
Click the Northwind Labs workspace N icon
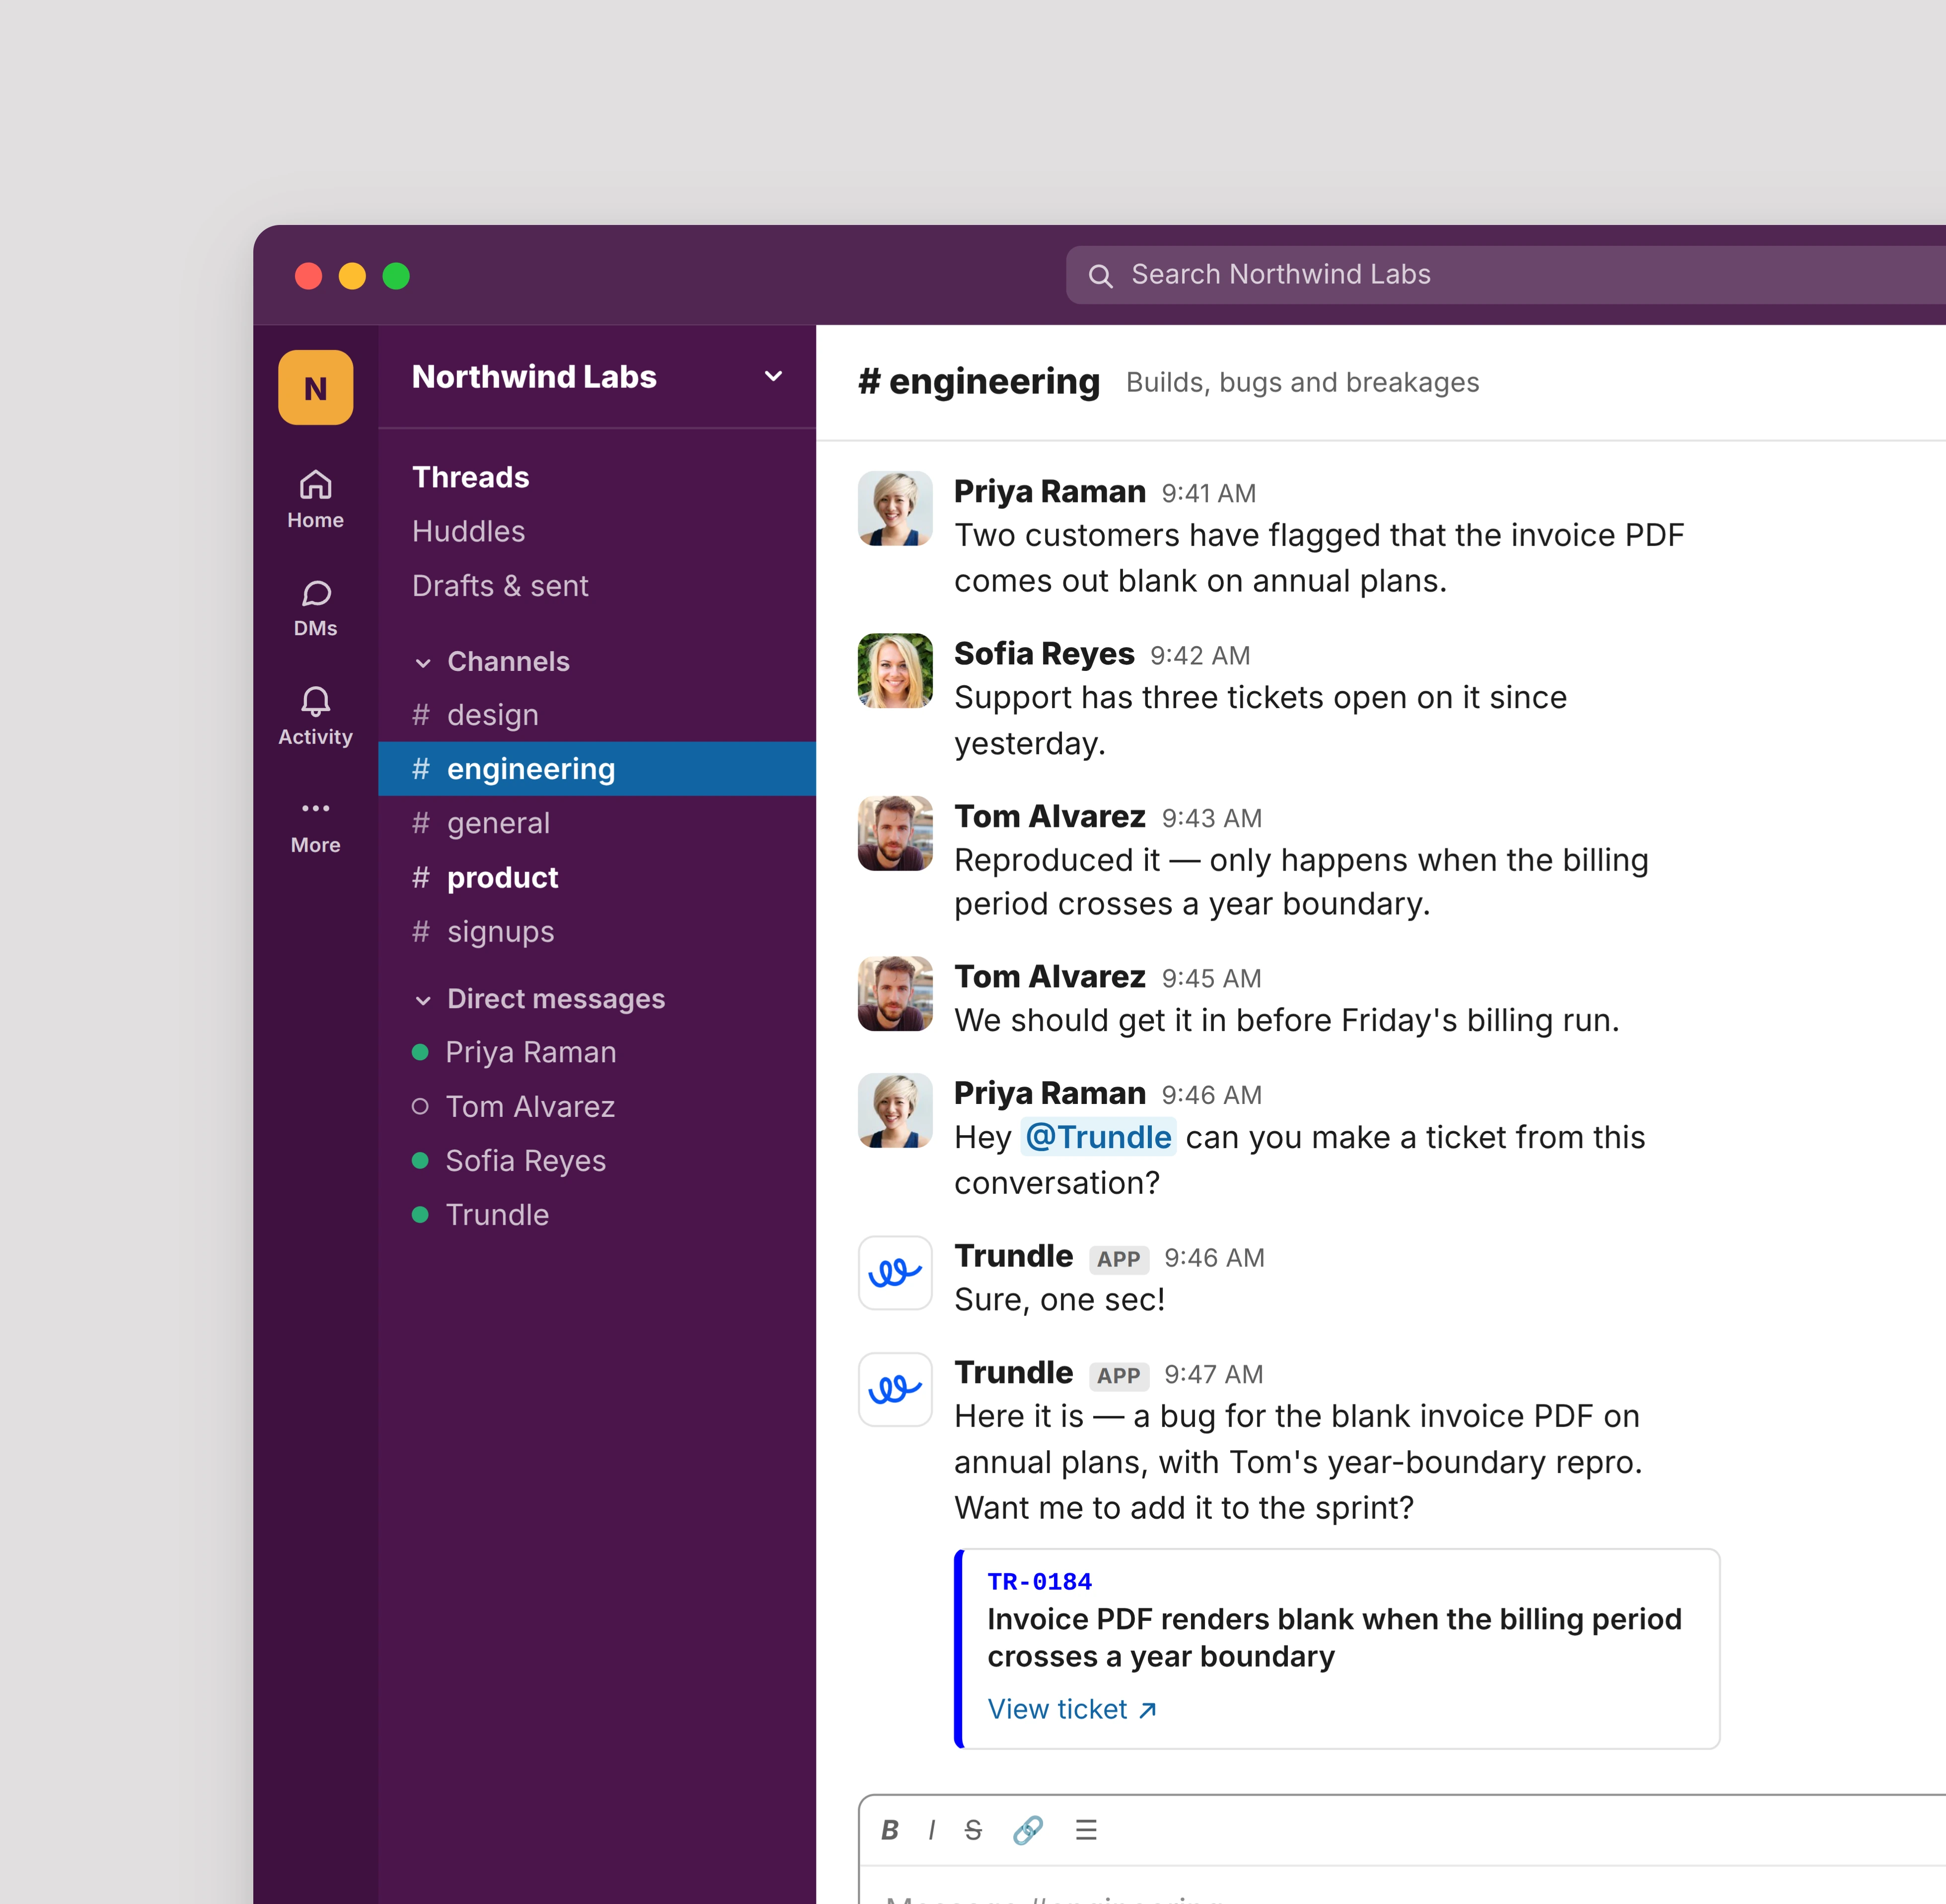(x=316, y=388)
